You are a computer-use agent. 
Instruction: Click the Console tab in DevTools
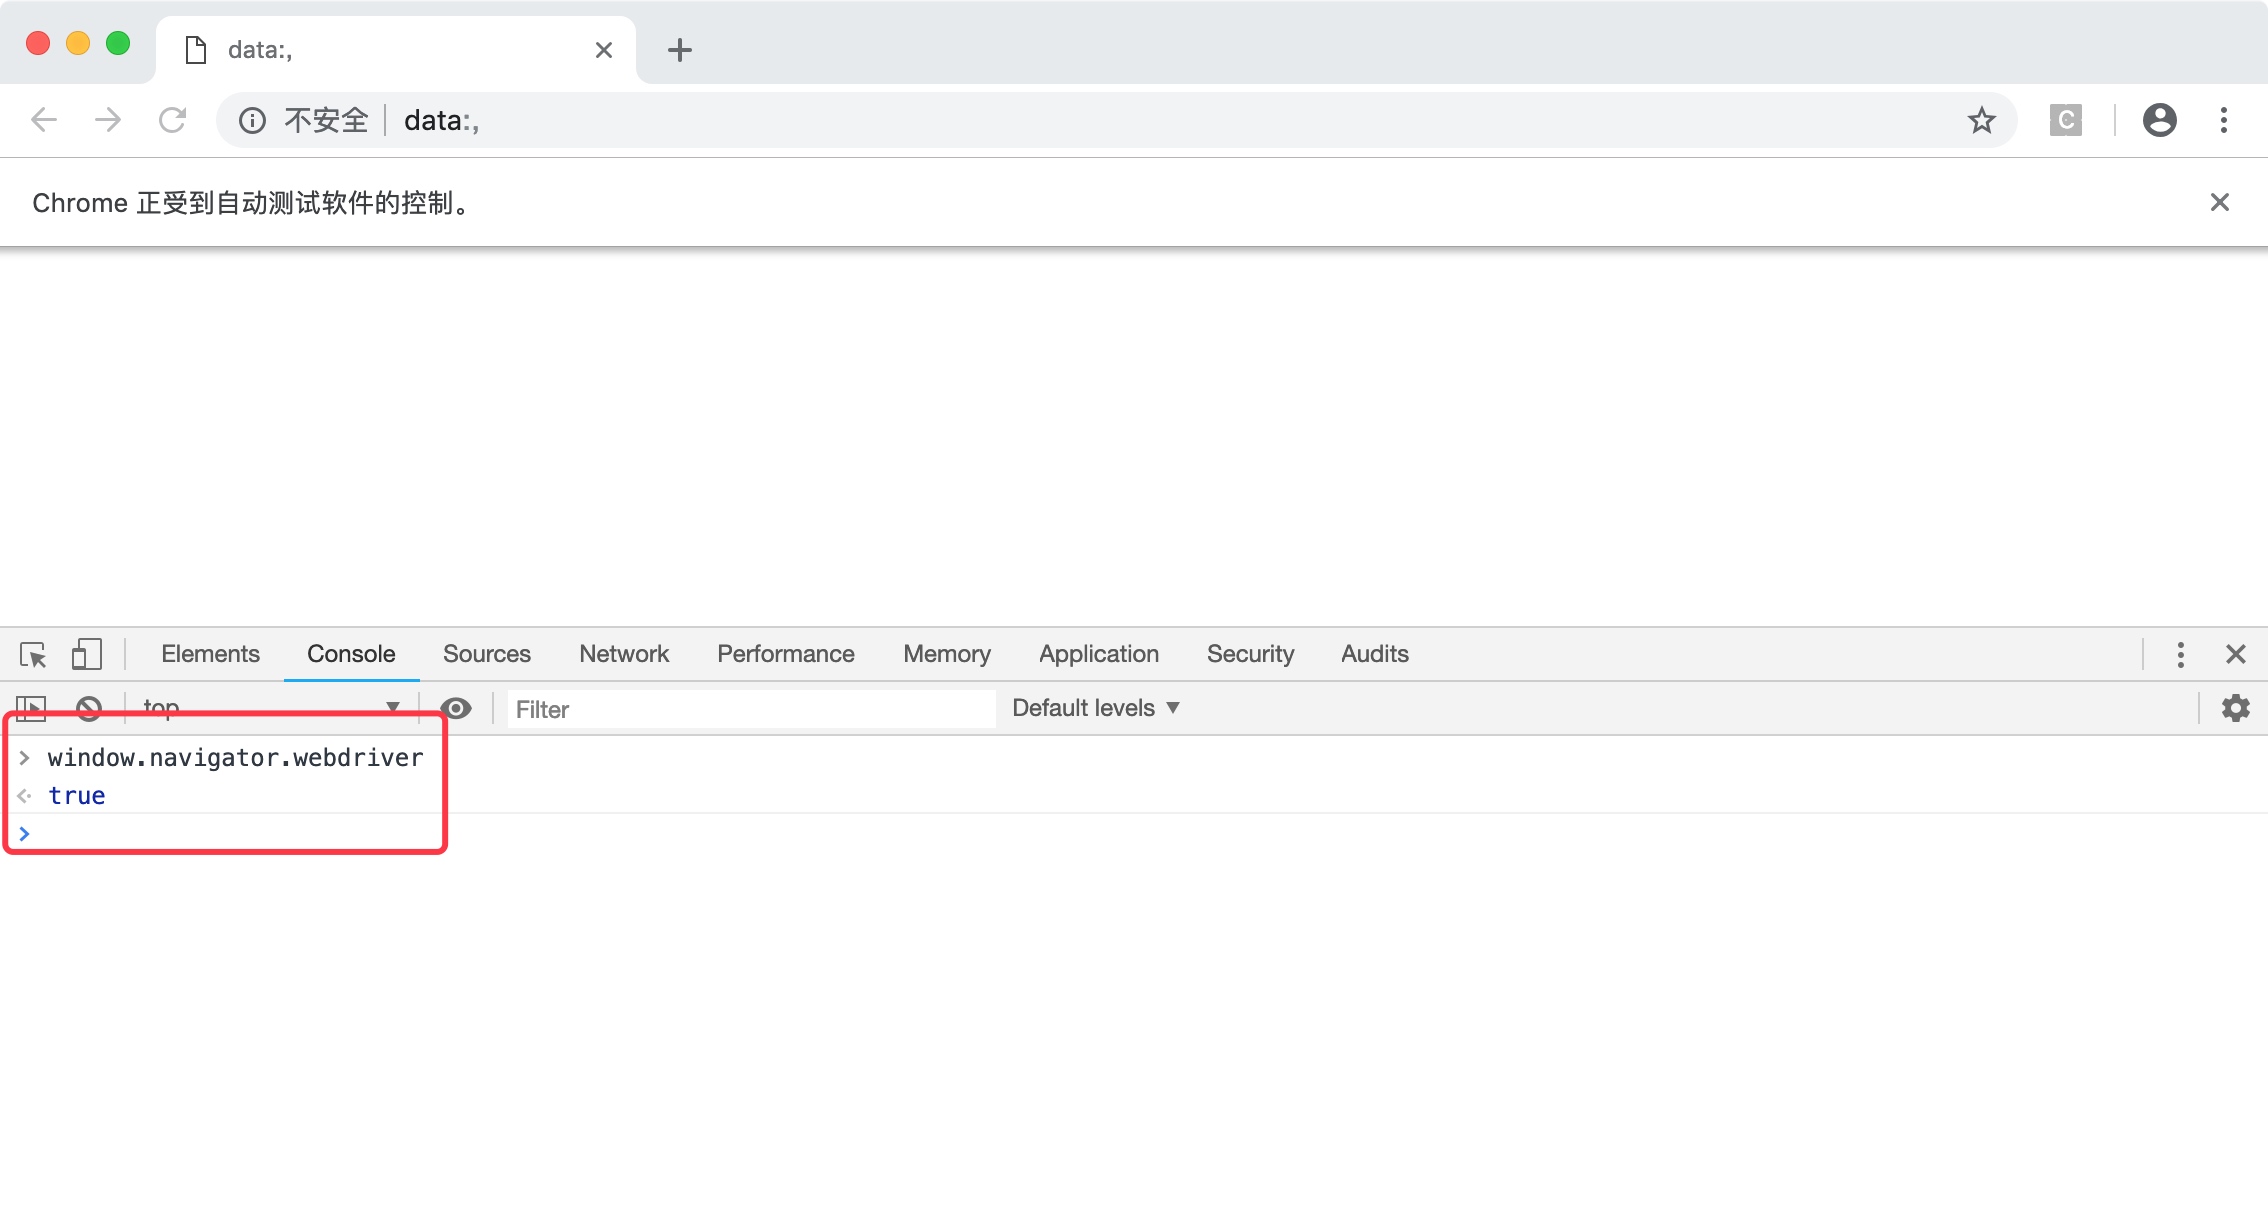point(350,654)
